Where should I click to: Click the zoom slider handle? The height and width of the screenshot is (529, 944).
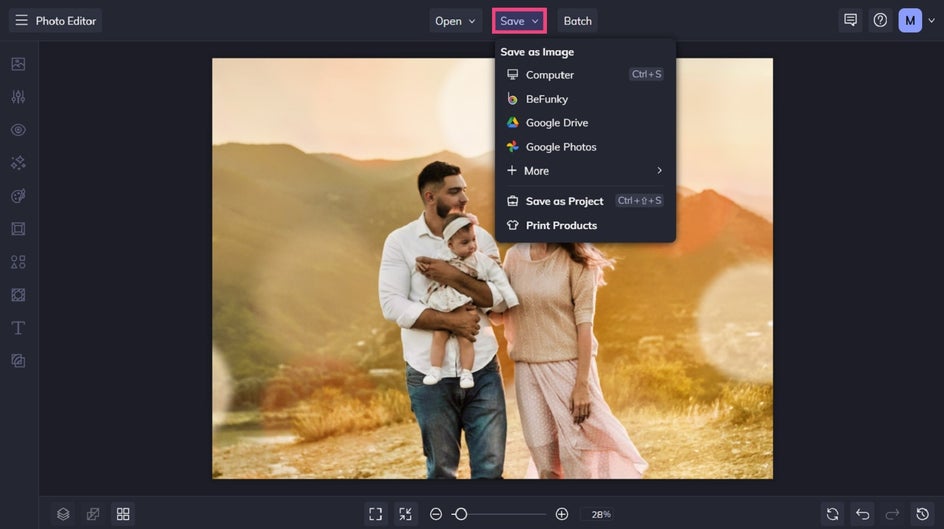pos(461,514)
